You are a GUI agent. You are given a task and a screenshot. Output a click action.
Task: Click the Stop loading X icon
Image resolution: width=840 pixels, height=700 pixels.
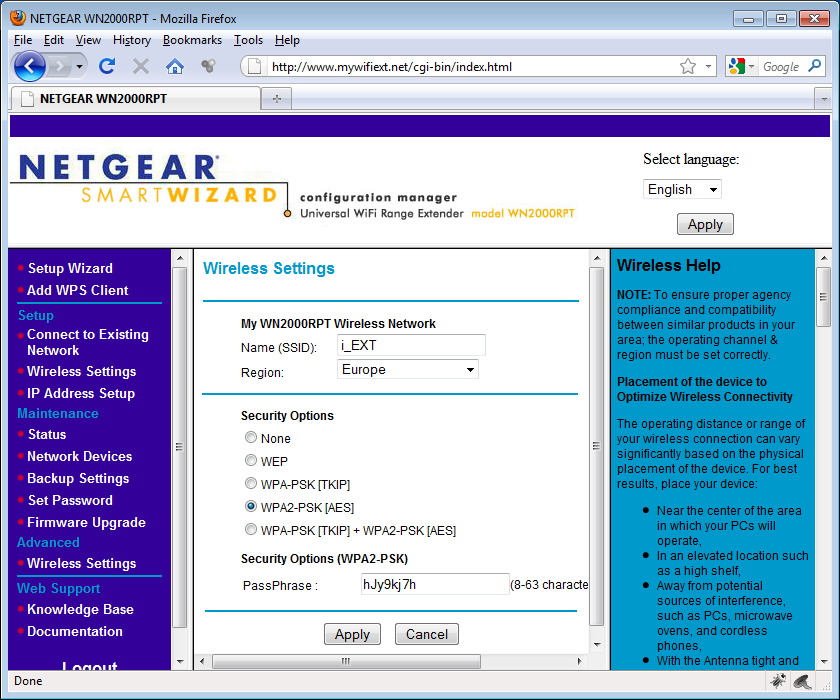[141, 66]
